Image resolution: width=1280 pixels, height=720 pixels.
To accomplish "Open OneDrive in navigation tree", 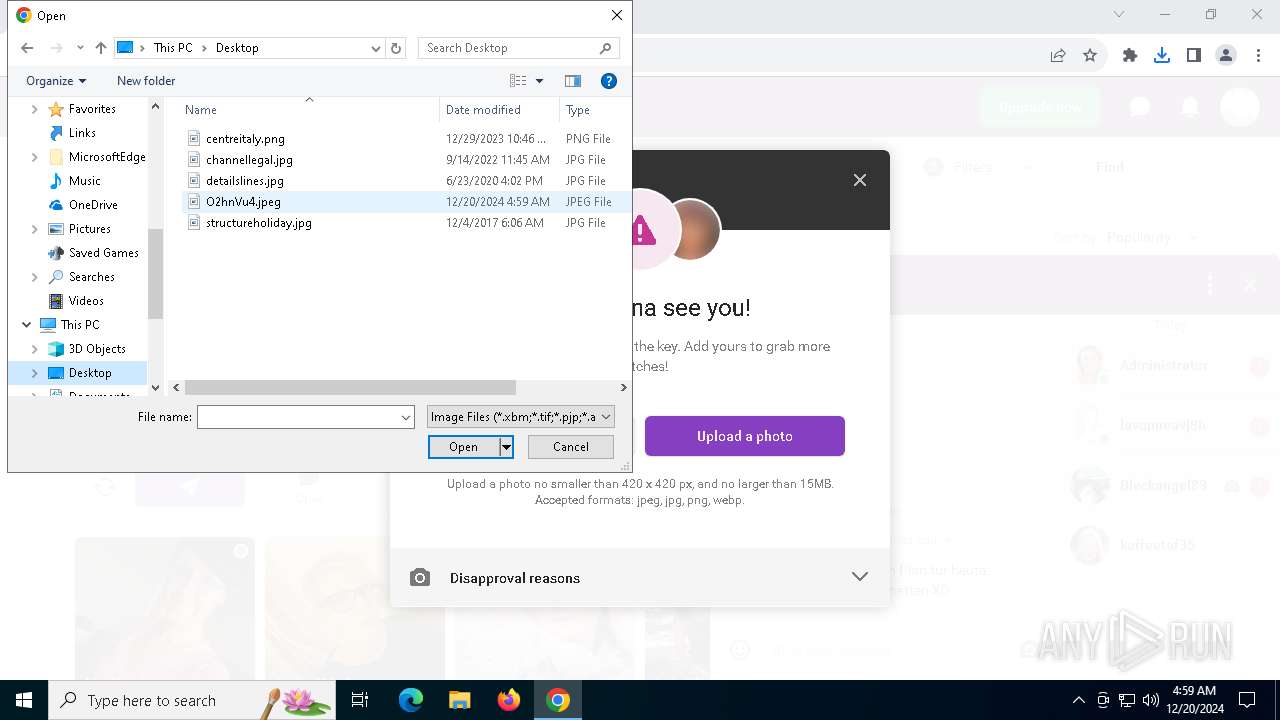I will coord(93,205).
